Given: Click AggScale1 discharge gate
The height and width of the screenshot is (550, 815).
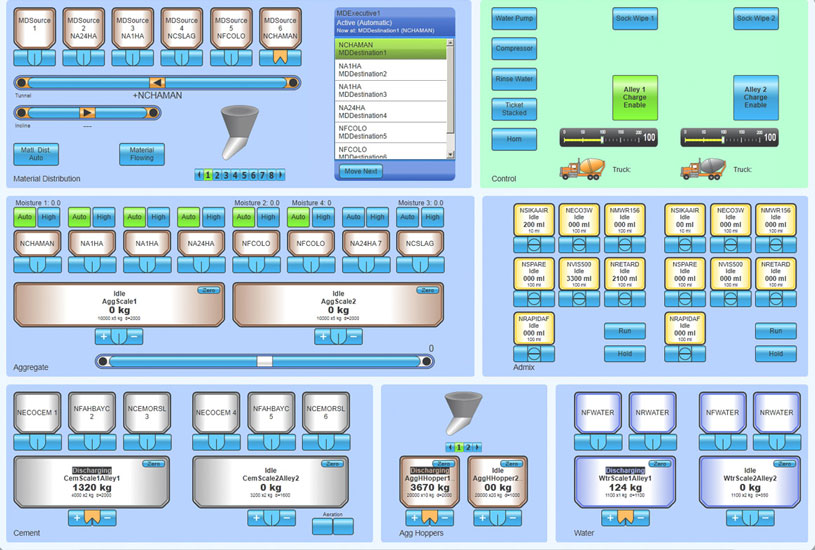Looking at the screenshot, I should [119, 337].
